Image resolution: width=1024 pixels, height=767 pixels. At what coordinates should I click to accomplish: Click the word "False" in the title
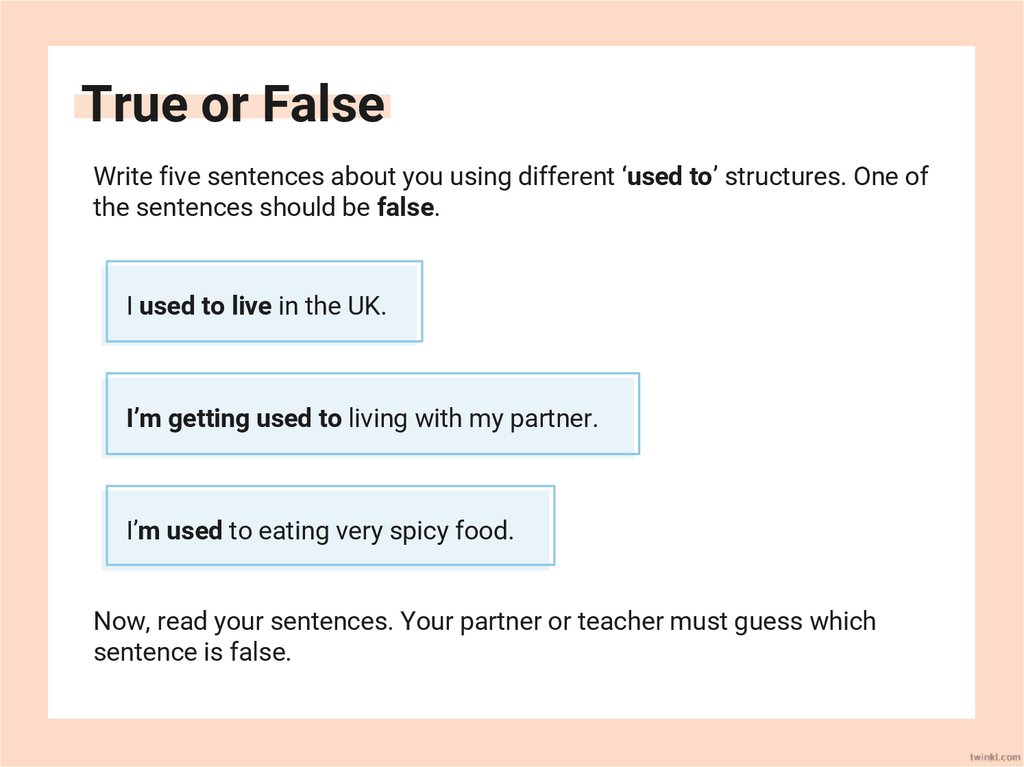click(323, 104)
